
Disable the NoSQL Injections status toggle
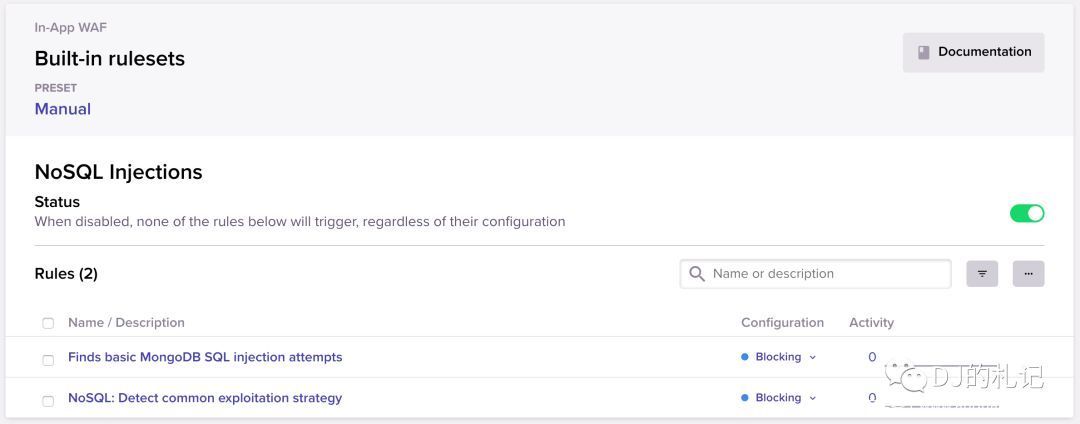coord(1026,213)
